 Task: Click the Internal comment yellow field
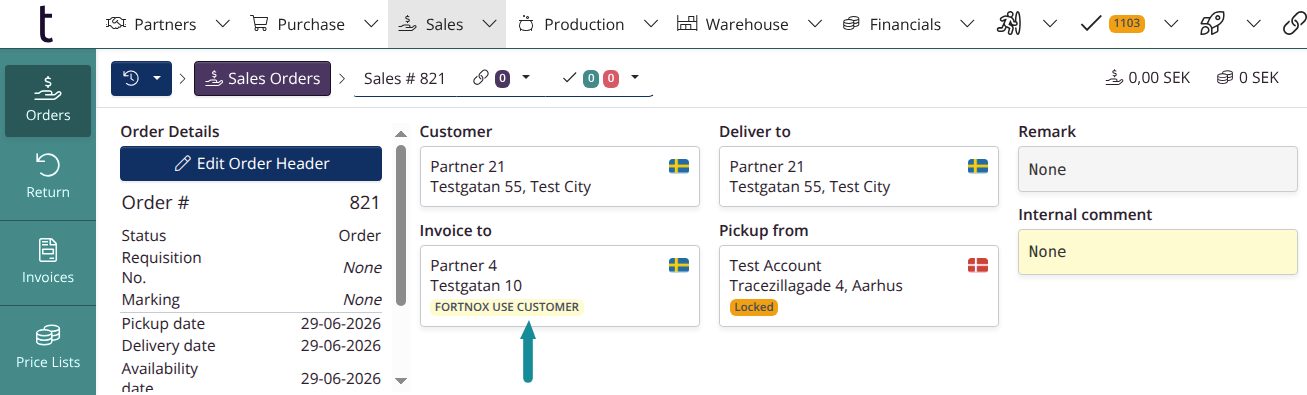(x=1156, y=252)
